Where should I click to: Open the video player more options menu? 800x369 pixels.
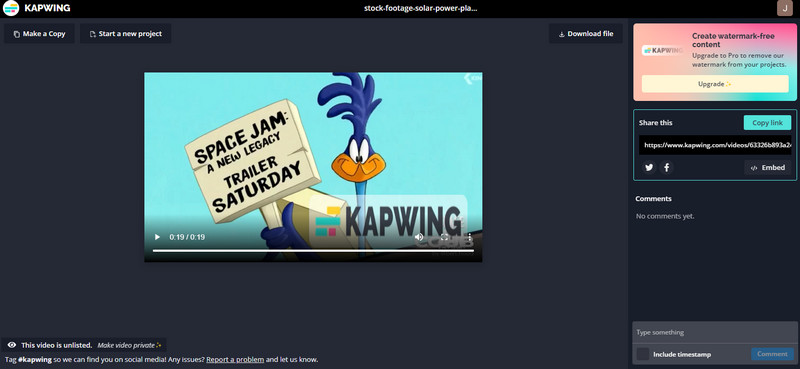pyautogui.click(x=470, y=237)
